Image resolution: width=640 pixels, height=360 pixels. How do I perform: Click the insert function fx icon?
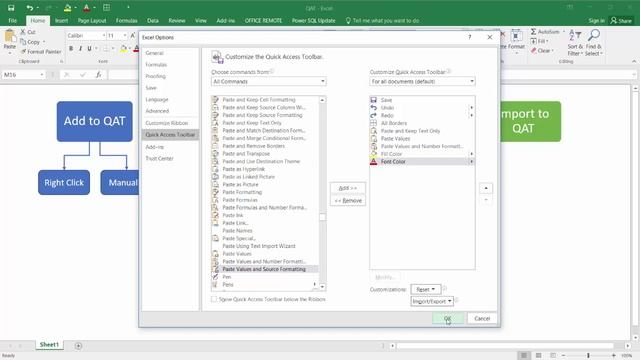[98, 75]
